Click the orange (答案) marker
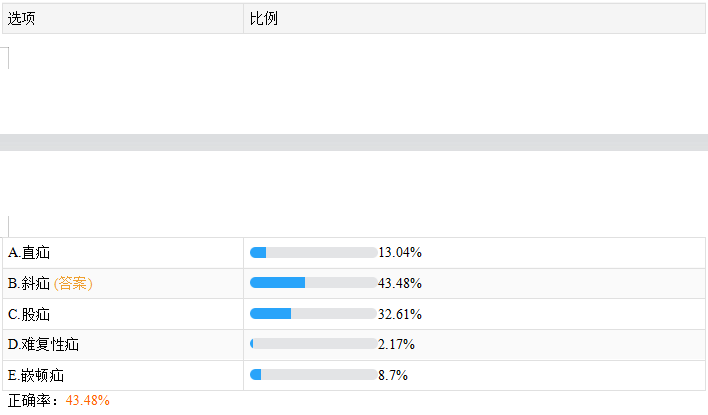This screenshot has height=415, width=708. click(x=73, y=283)
